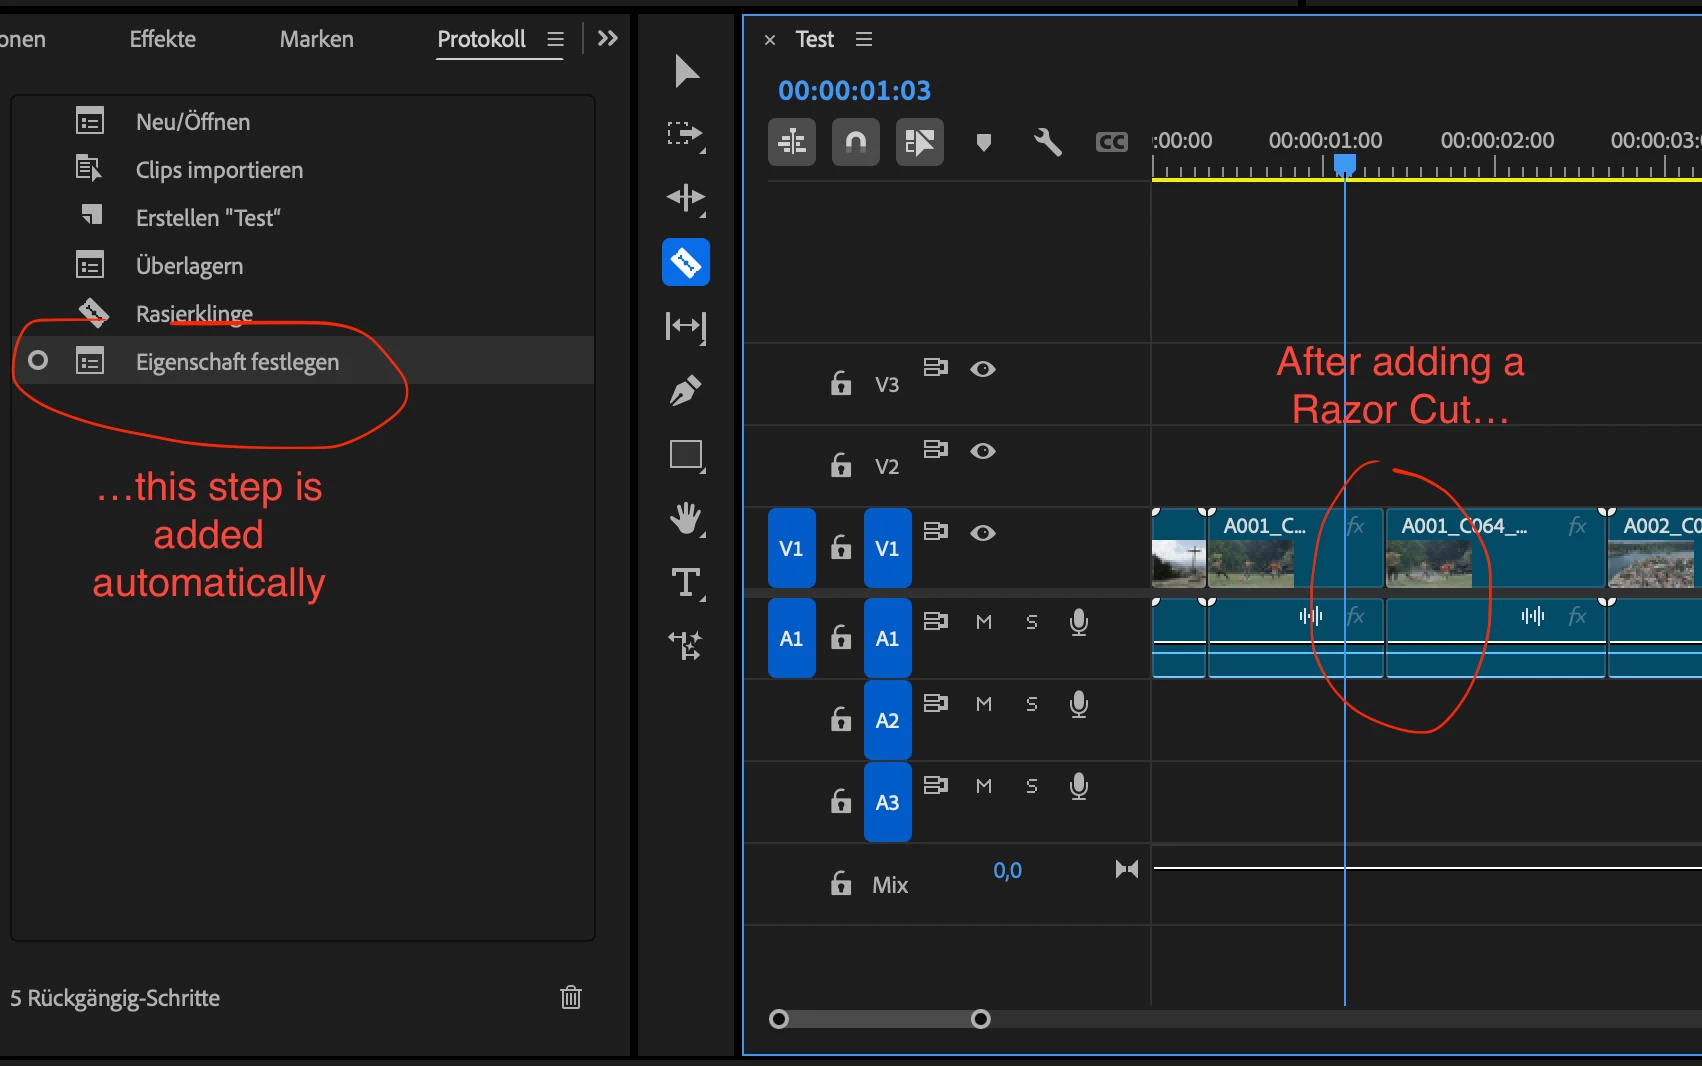Image resolution: width=1702 pixels, height=1066 pixels.
Task: Toggle A3 track targeting button
Action: [x=887, y=802]
